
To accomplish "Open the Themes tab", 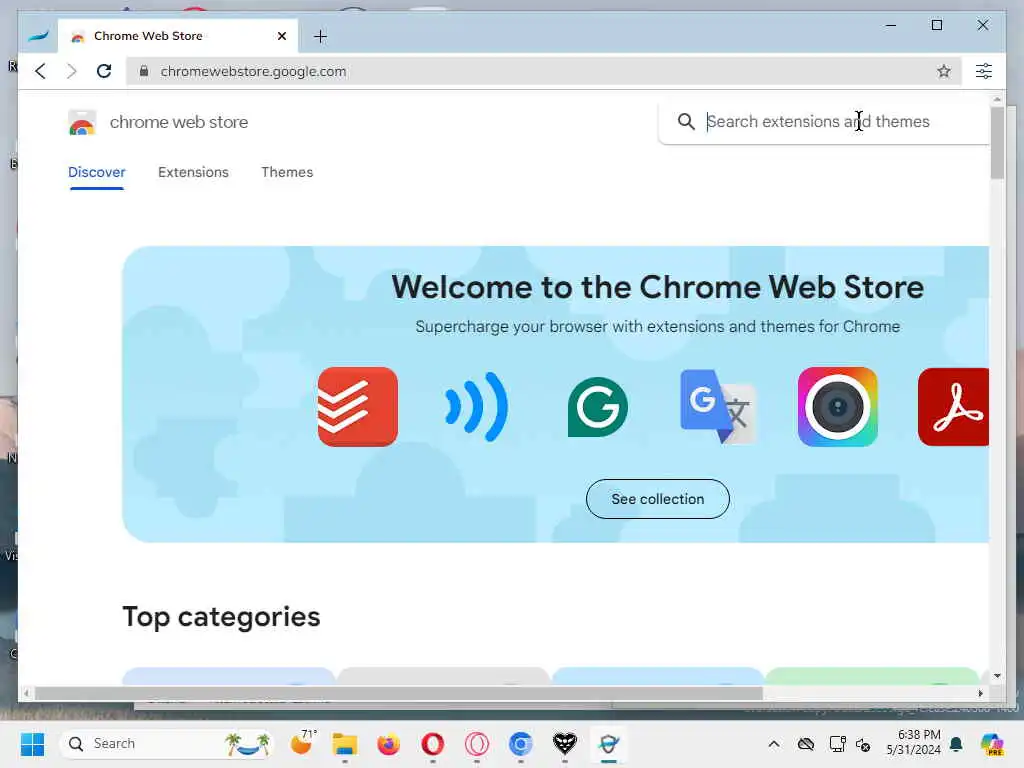I will 287,172.
